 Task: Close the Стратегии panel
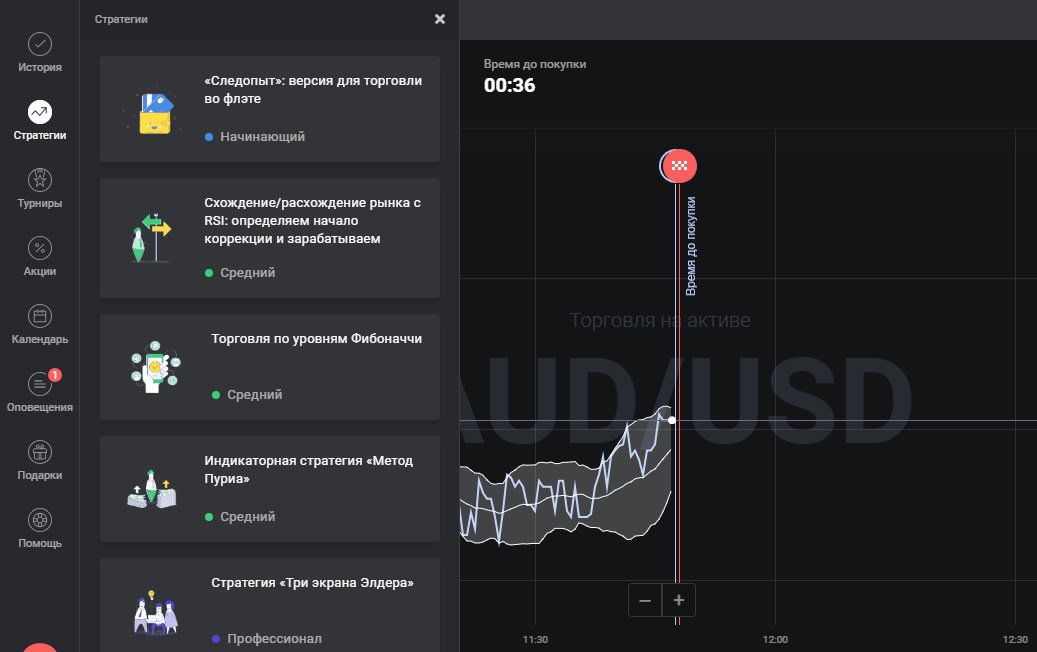440,19
